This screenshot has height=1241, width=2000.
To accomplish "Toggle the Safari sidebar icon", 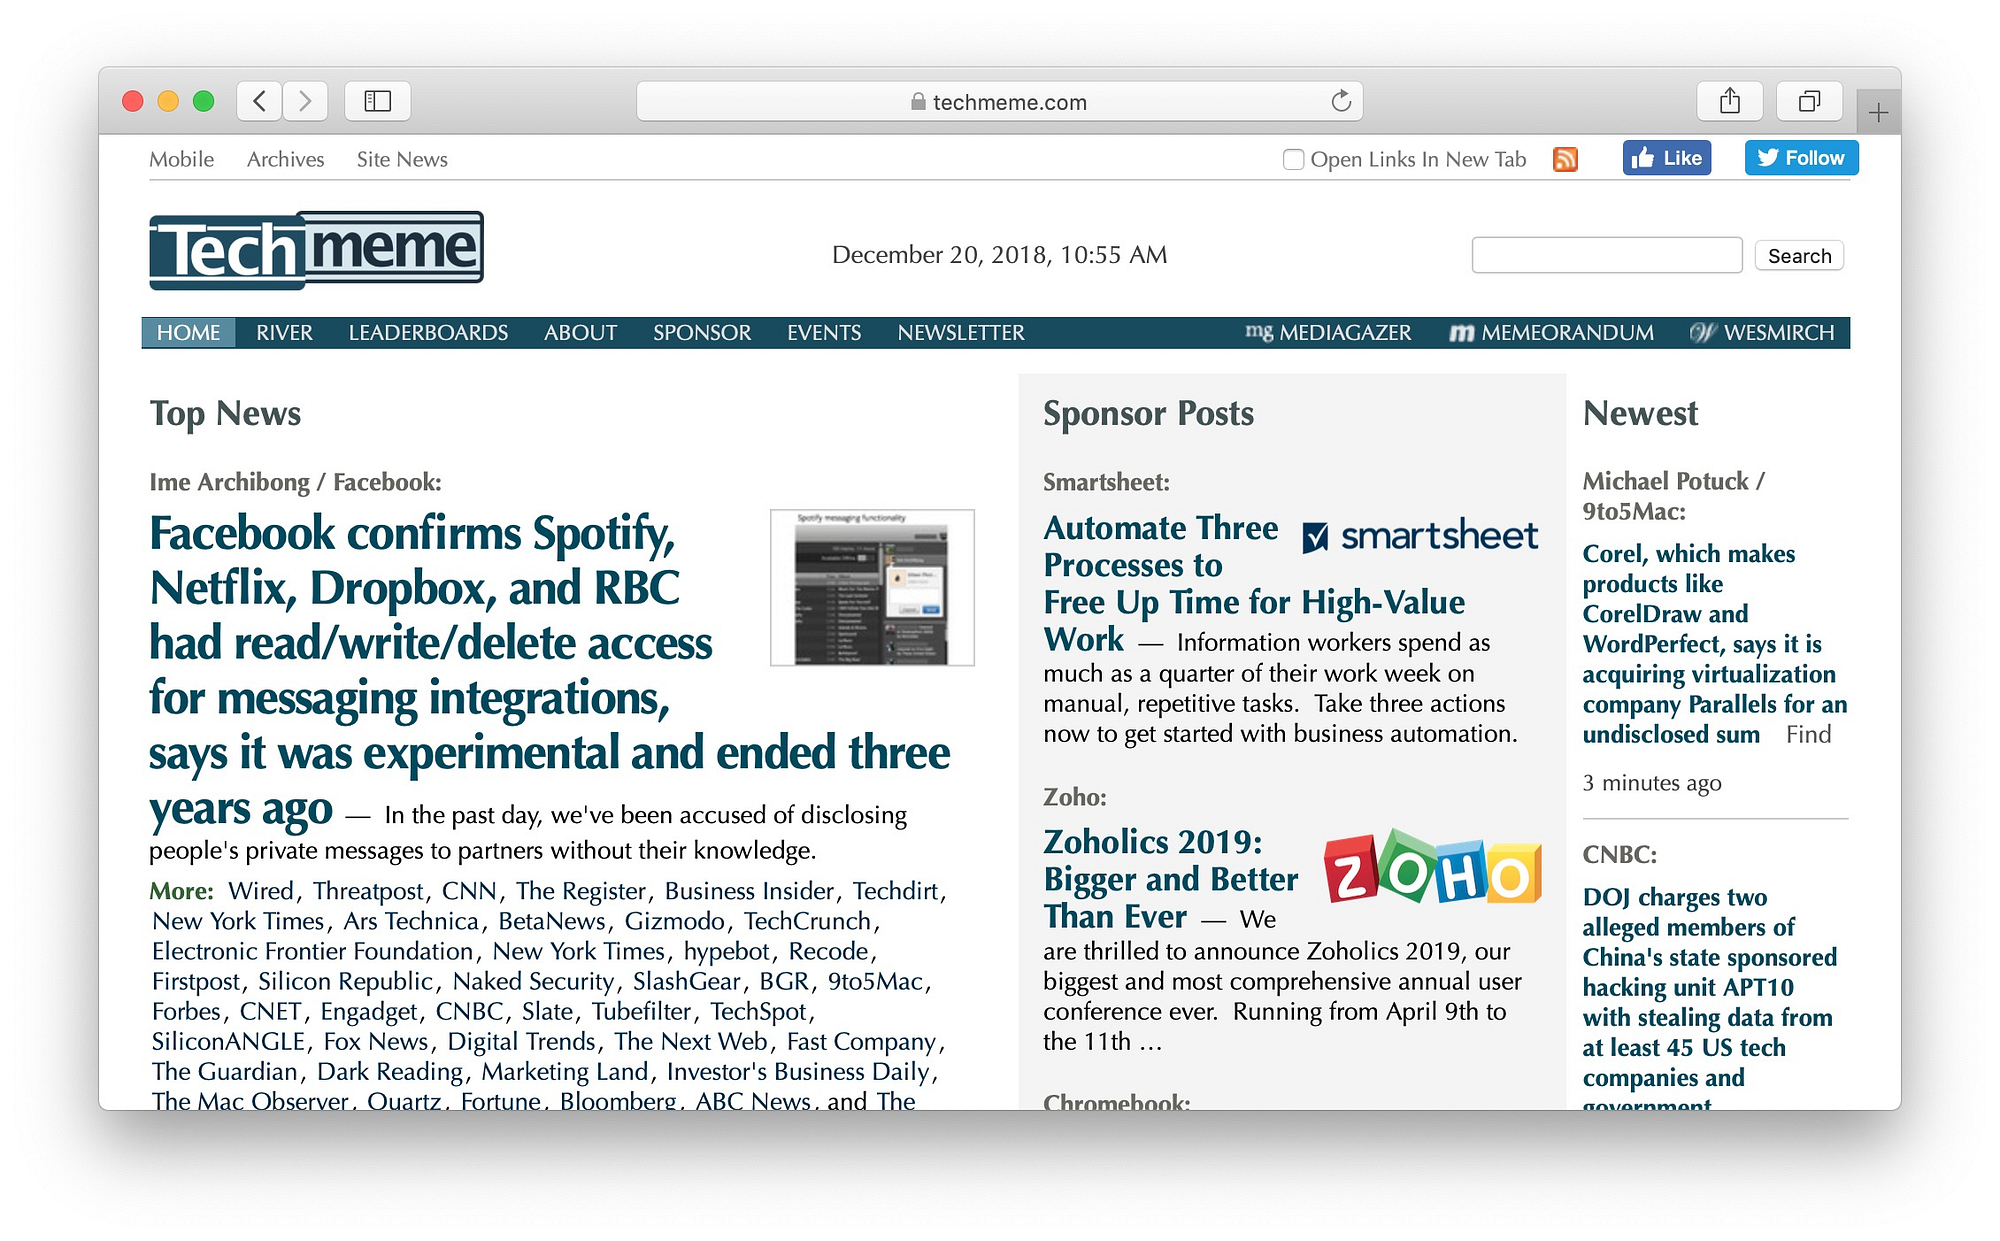I will [x=377, y=100].
